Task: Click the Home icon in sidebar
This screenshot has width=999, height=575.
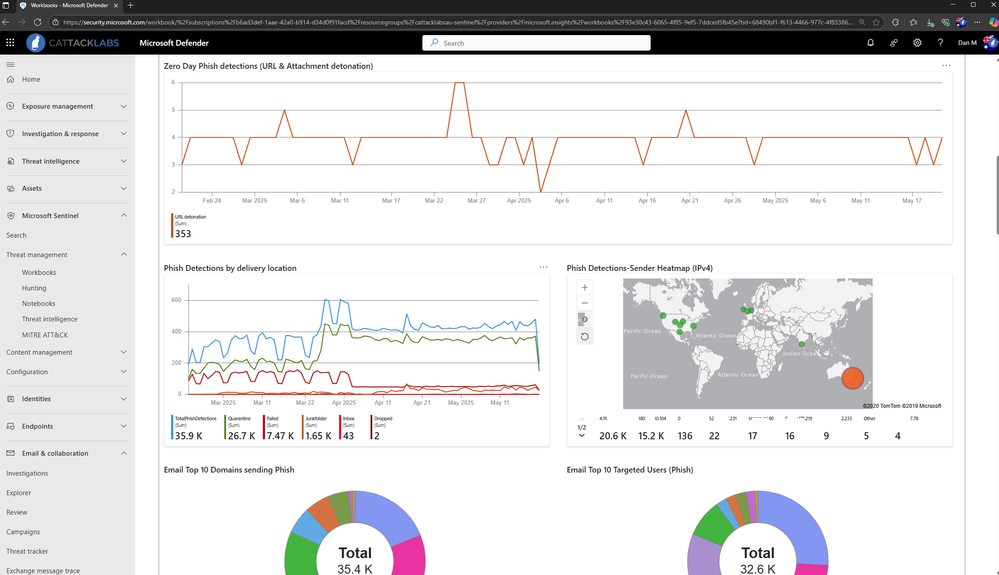Action: [x=10, y=80]
